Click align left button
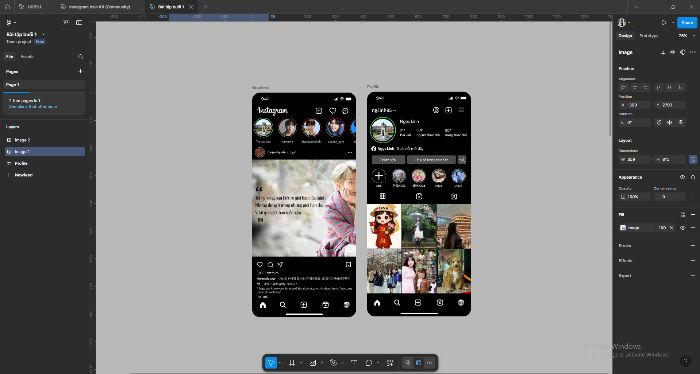 (x=624, y=87)
